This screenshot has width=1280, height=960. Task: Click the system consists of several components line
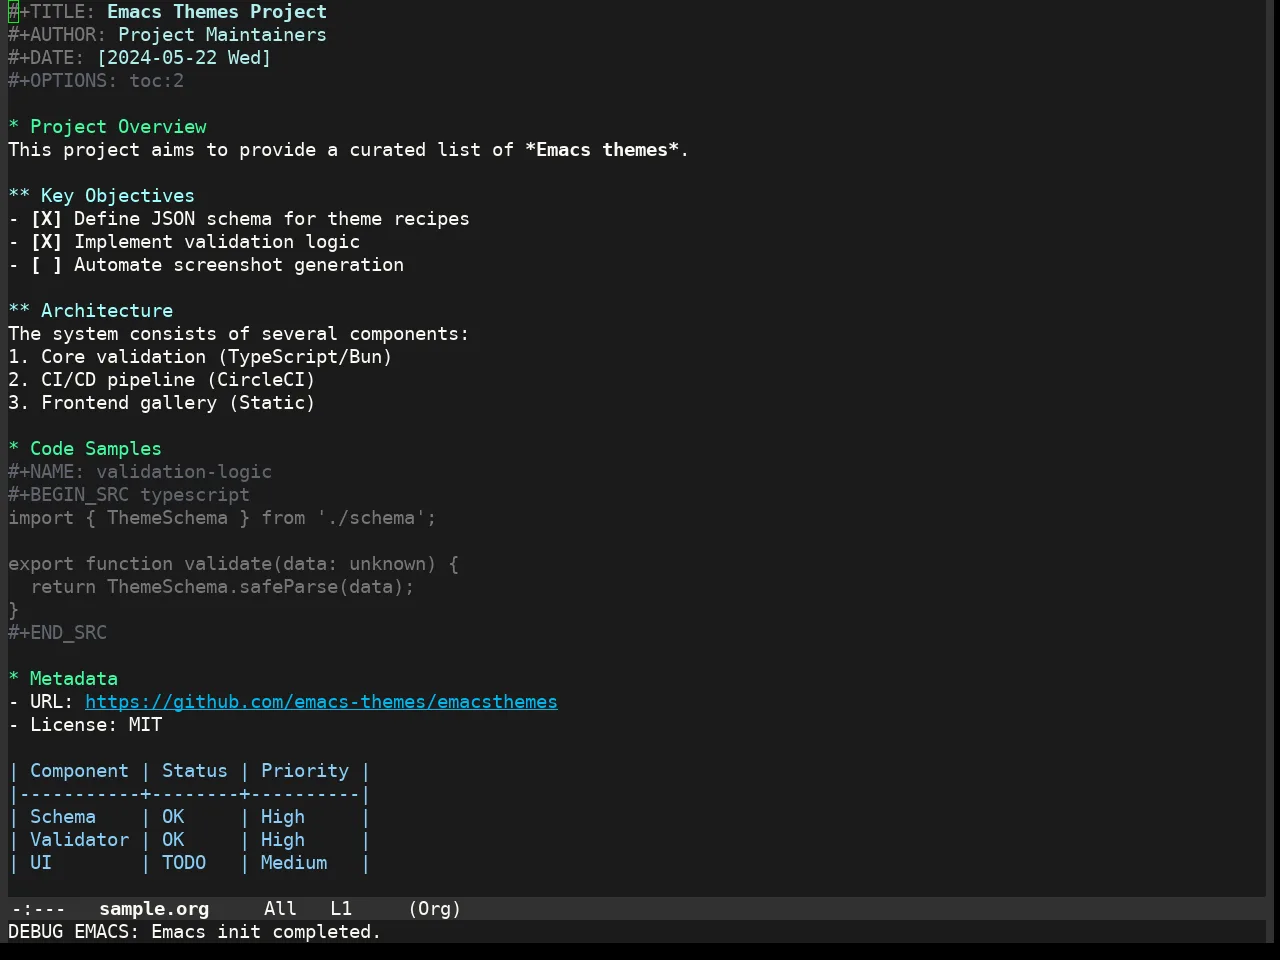pyautogui.click(x=239, y=334)
